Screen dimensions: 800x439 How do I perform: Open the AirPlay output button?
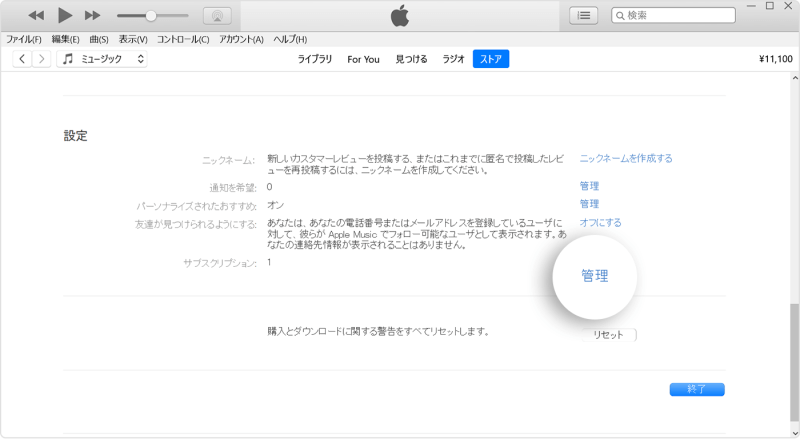pos(217,16)
